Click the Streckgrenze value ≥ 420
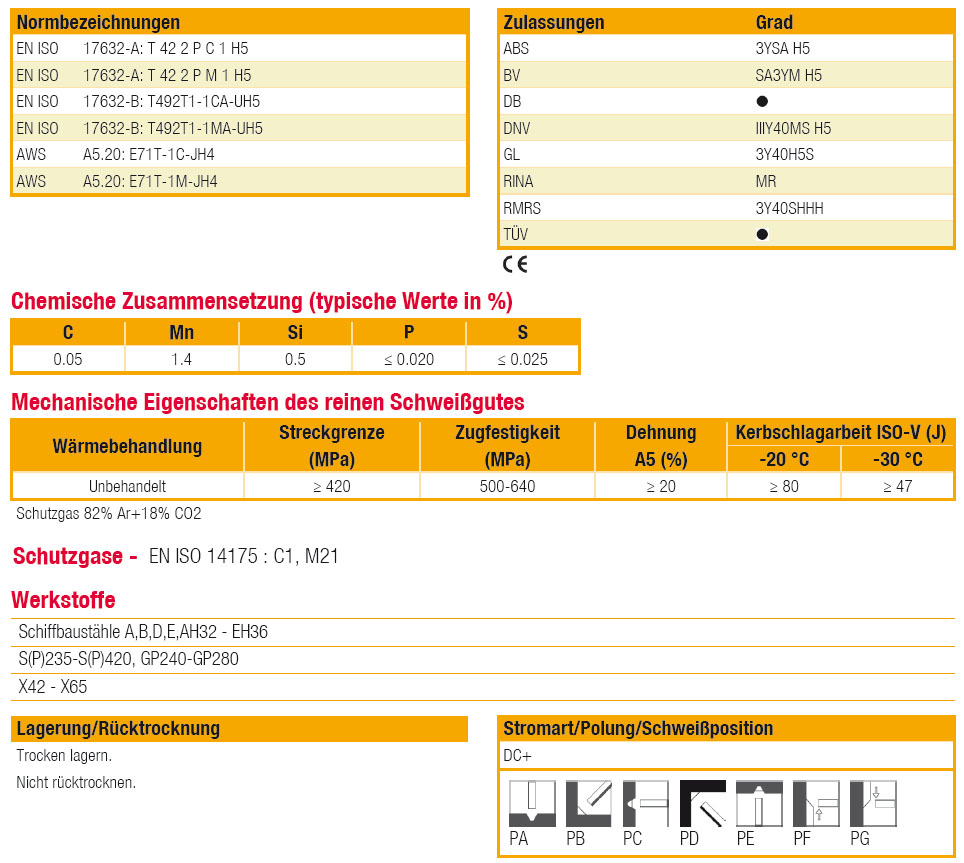 coord(331,486)
